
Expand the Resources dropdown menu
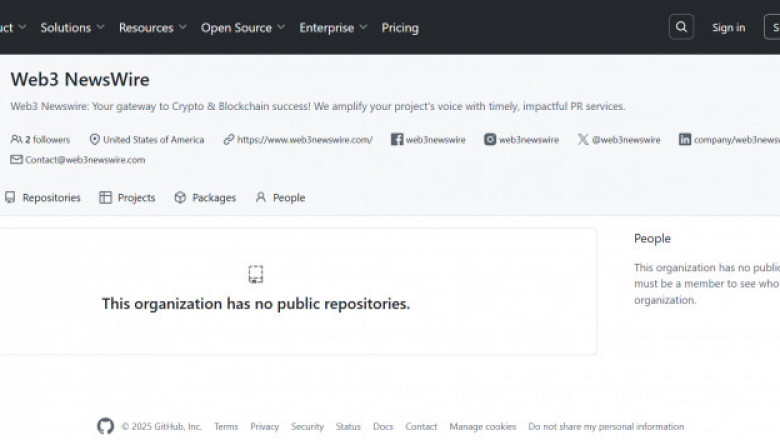pos(153,27)
